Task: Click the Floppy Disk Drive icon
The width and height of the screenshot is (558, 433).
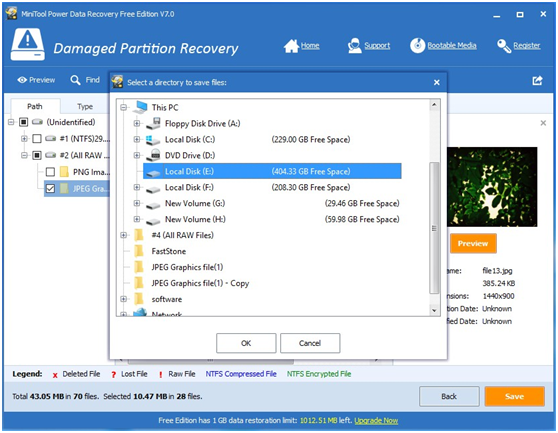Action: 153,123
